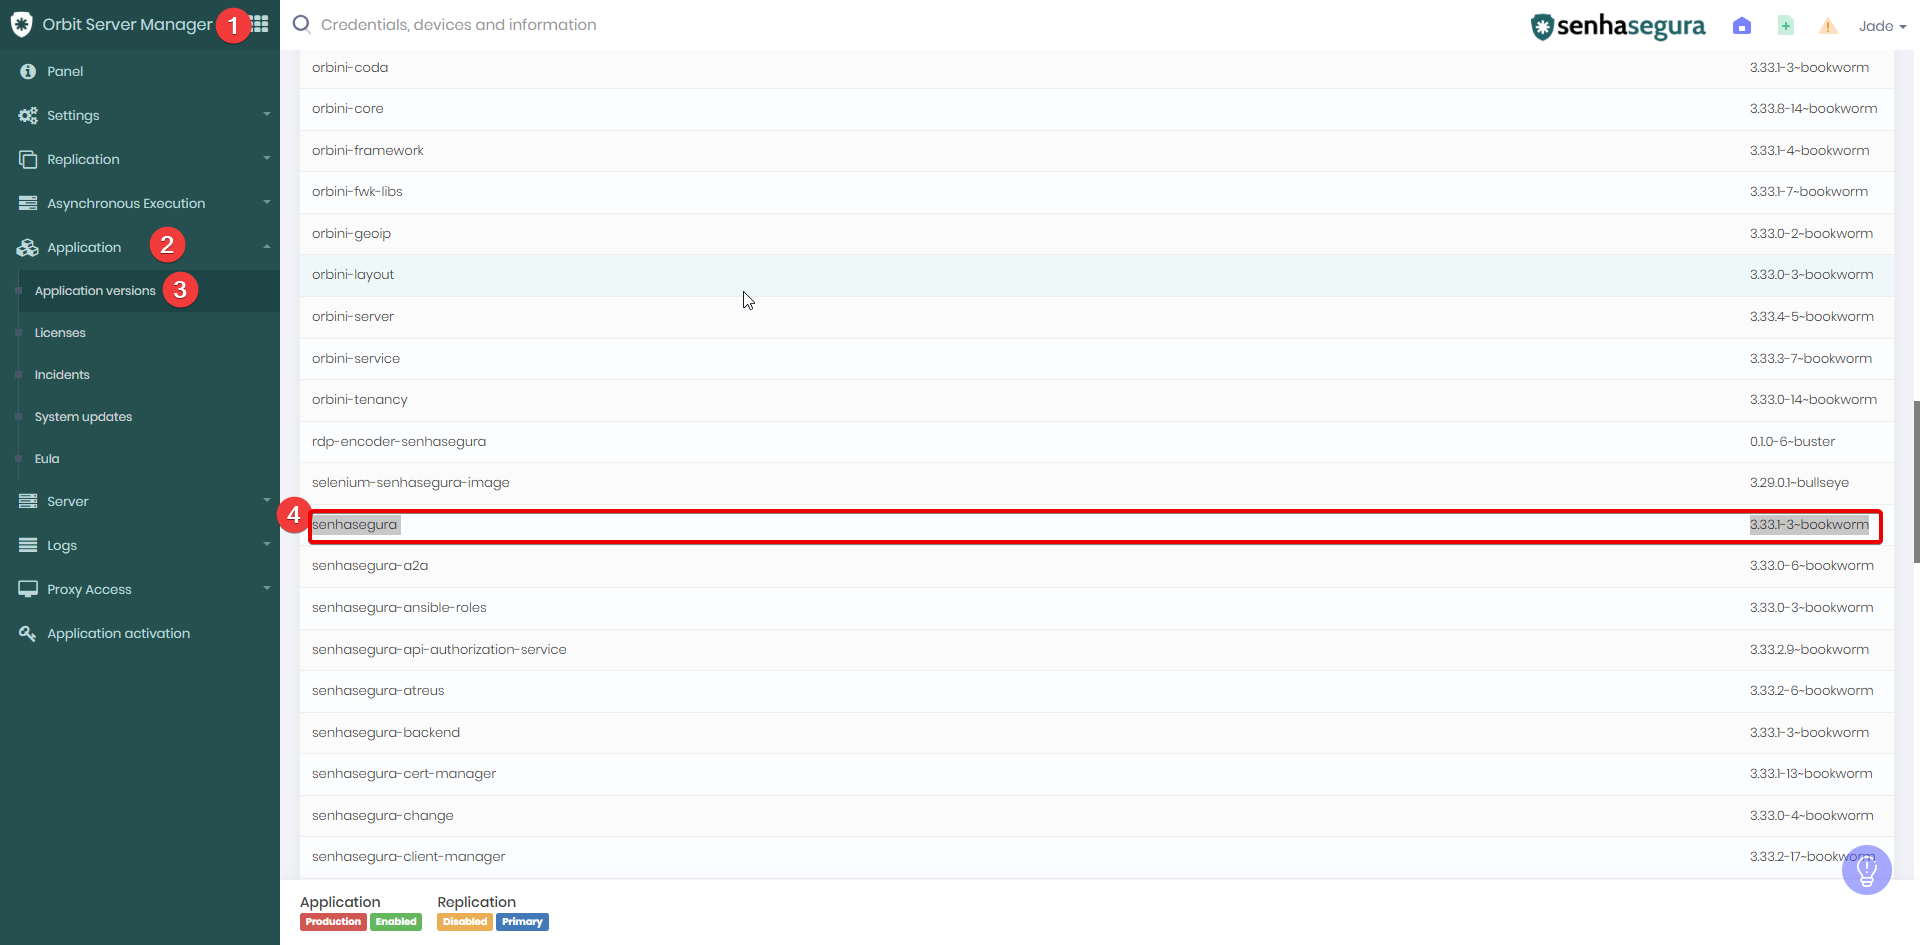Open the Jade user dropdown
The width and height of the screenshot is (1920, 945).
click(x=1882, y=26)
